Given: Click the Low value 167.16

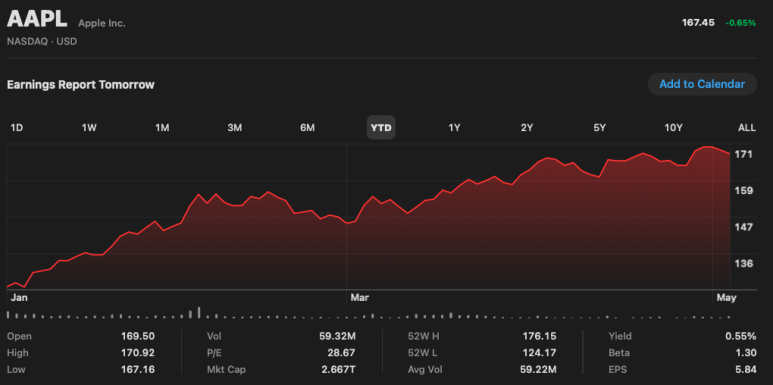Looking at the screenshot, I should click(x=138, y=369).
